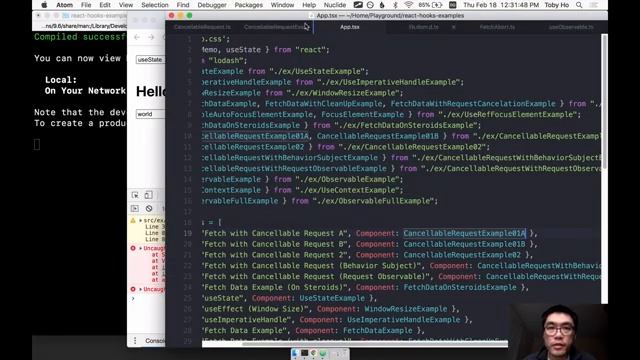This screenshot has height=360, width=640.
Task: Expand the src/ex warning entry
Action: coord(141,220)
